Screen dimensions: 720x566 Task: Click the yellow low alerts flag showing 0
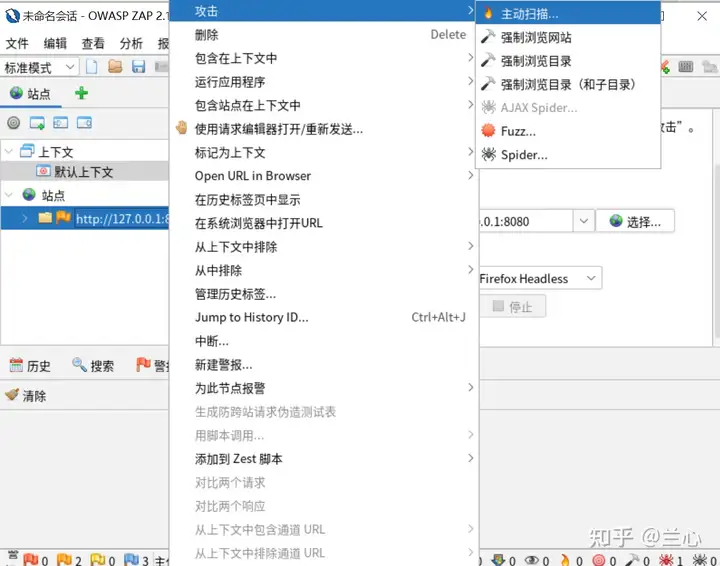[98, 559]
